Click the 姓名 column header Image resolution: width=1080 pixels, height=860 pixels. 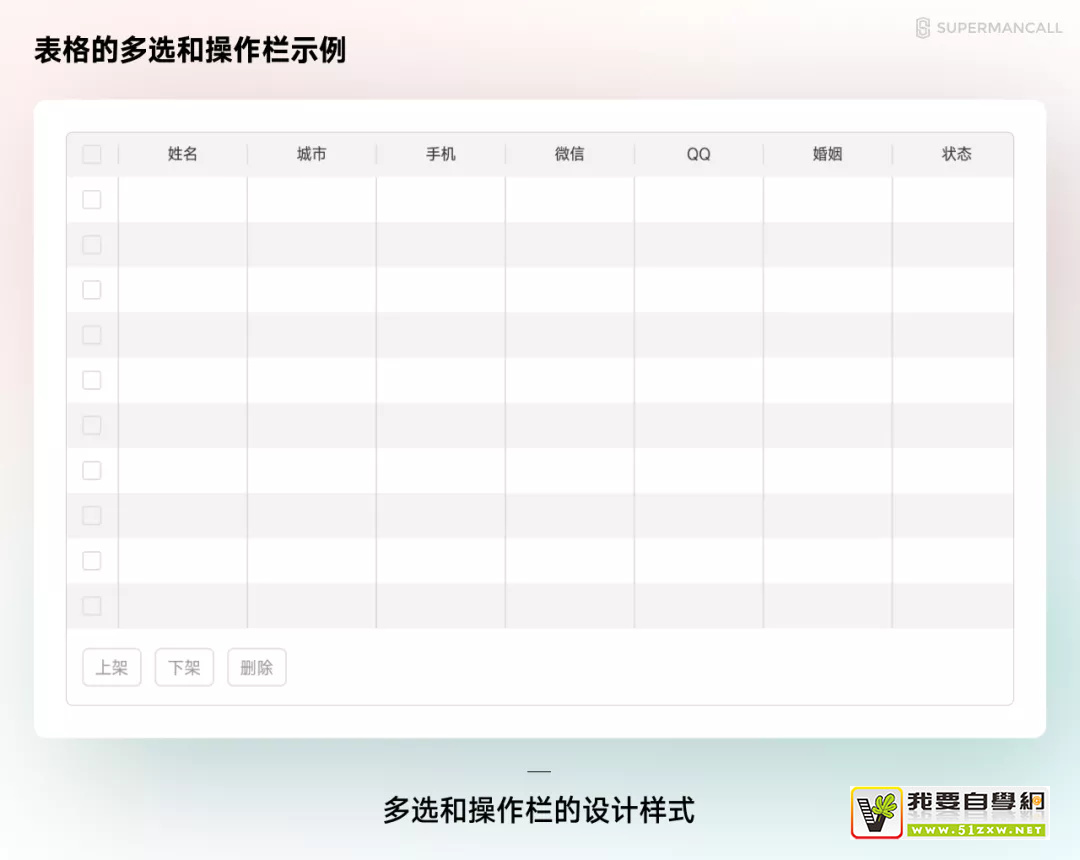183,154
